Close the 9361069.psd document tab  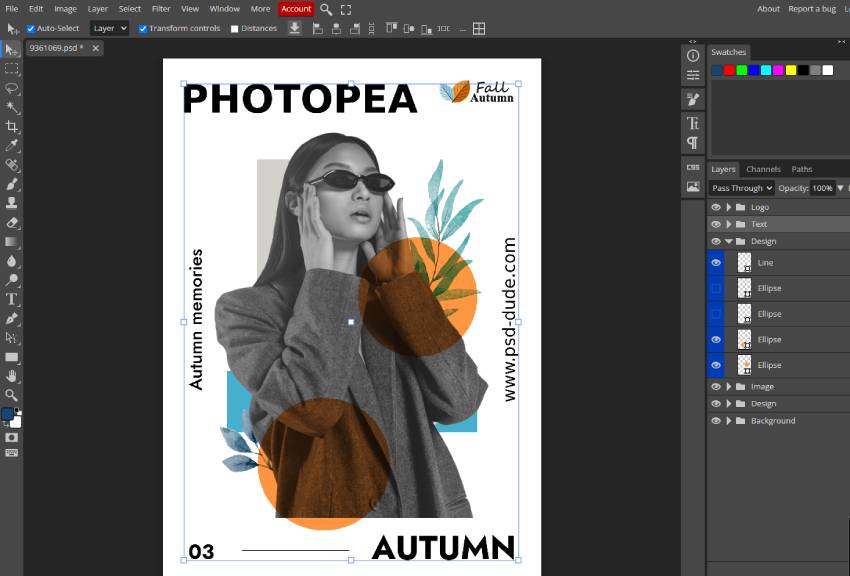pyautogui.click(x=95, y=48)
